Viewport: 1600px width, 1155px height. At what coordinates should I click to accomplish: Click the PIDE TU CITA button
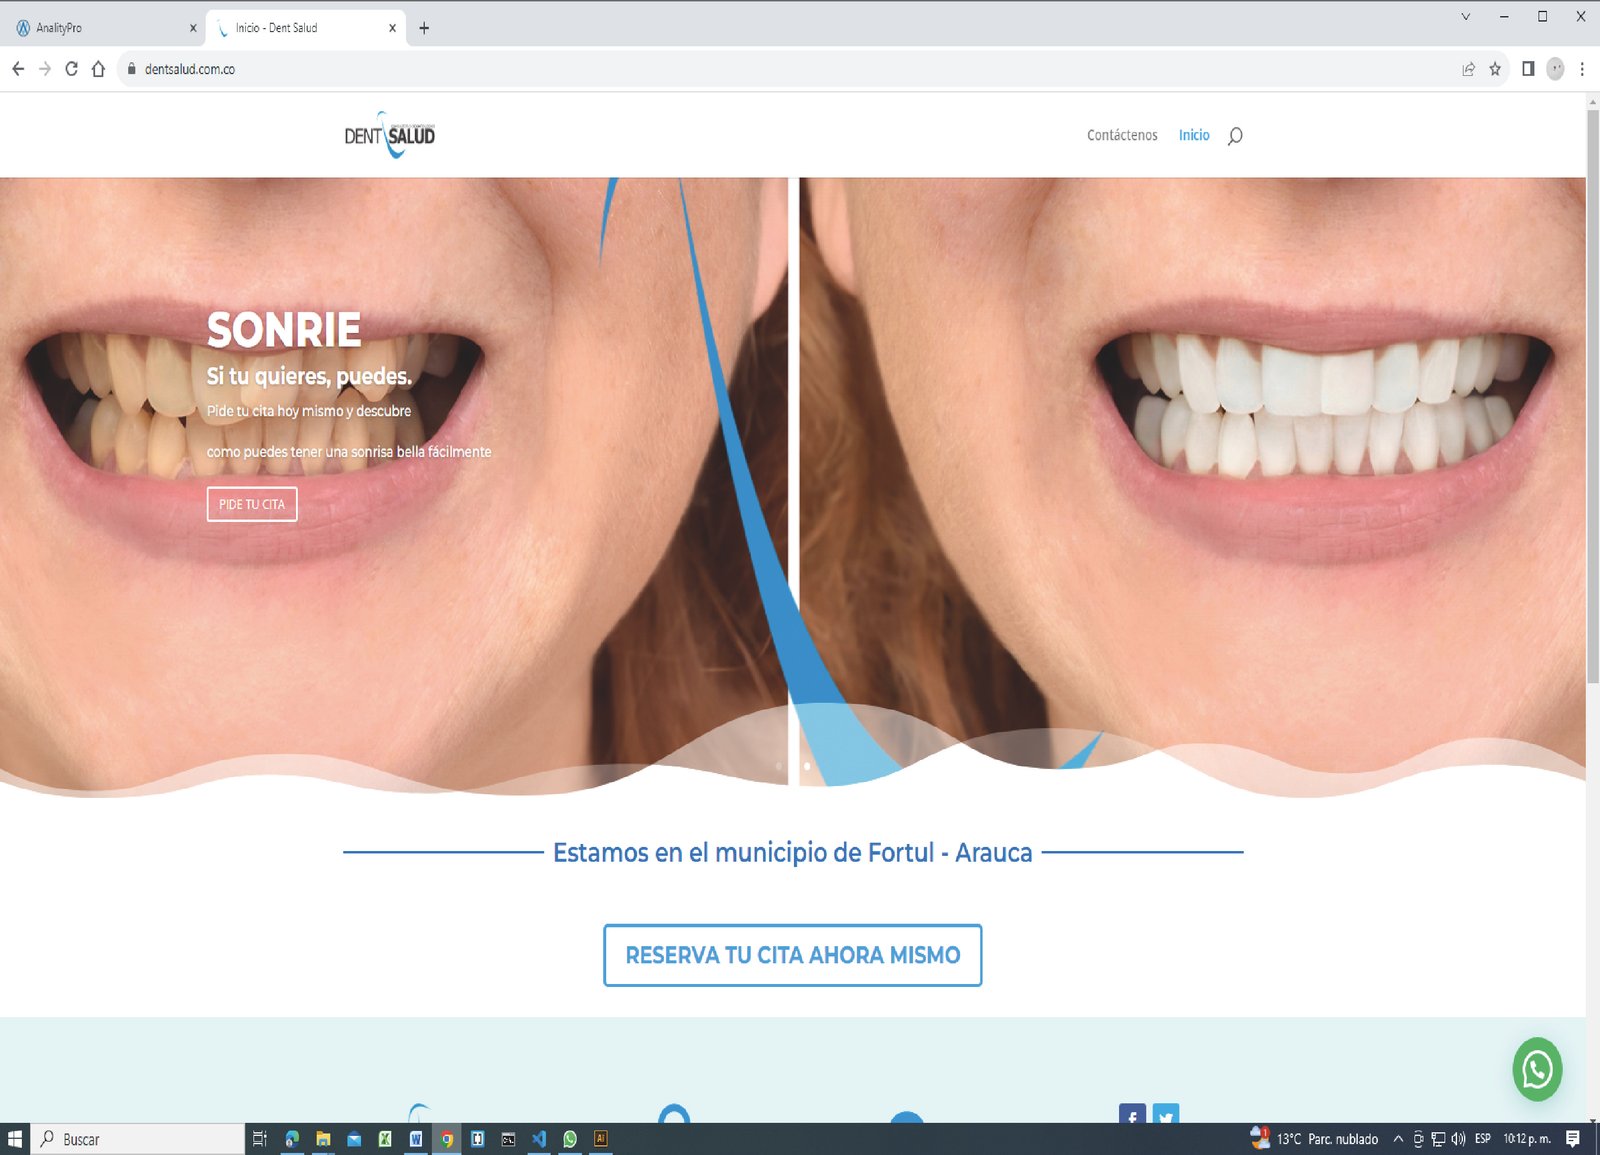(x=251, y=504)
